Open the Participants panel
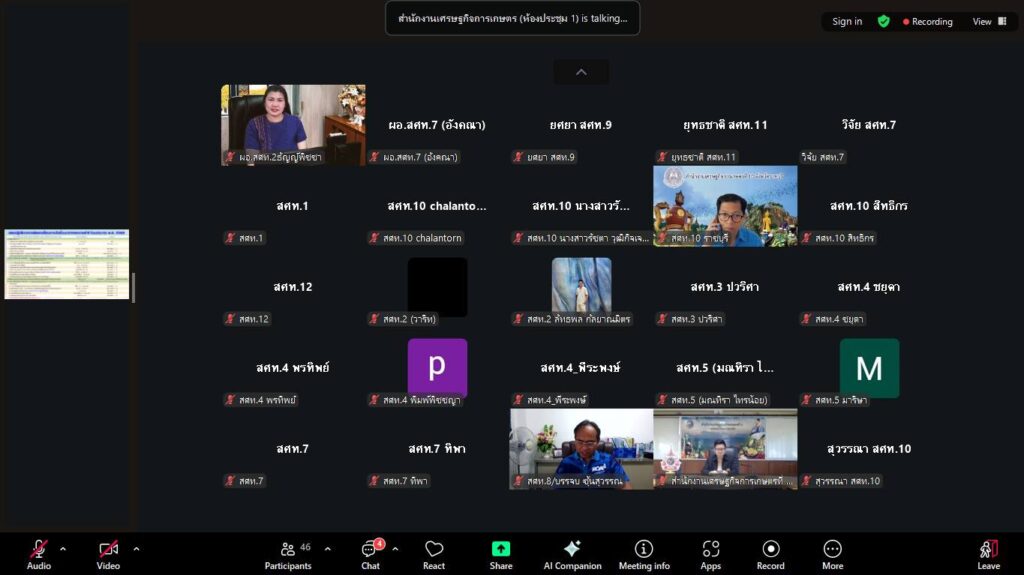This screenshot has height=575, width=1024. (288, 554)
